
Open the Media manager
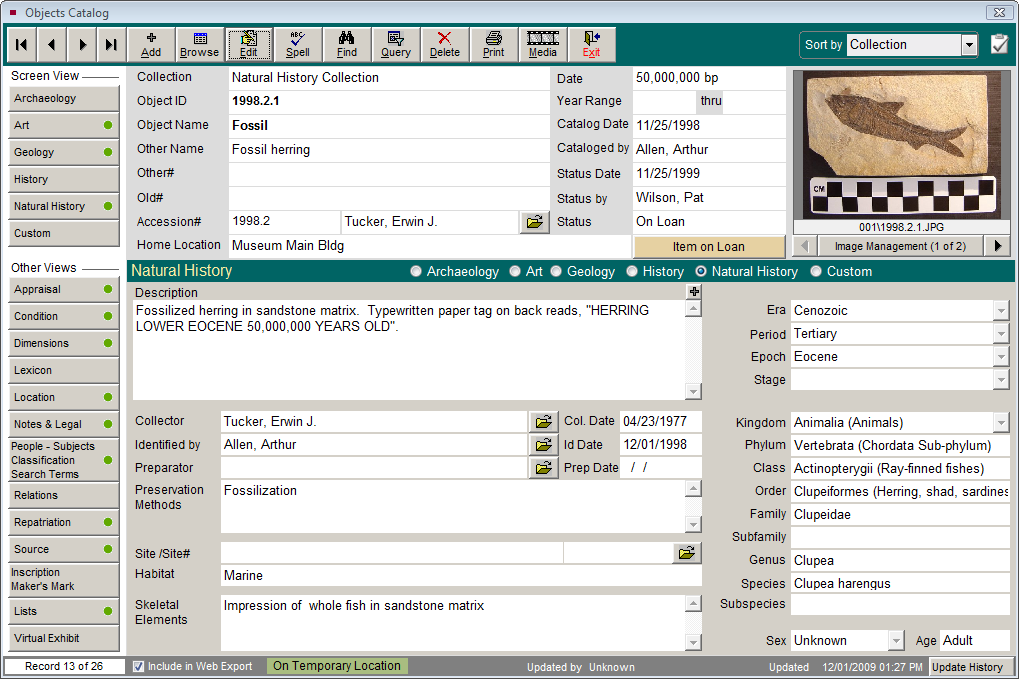[x=542, y=44]
